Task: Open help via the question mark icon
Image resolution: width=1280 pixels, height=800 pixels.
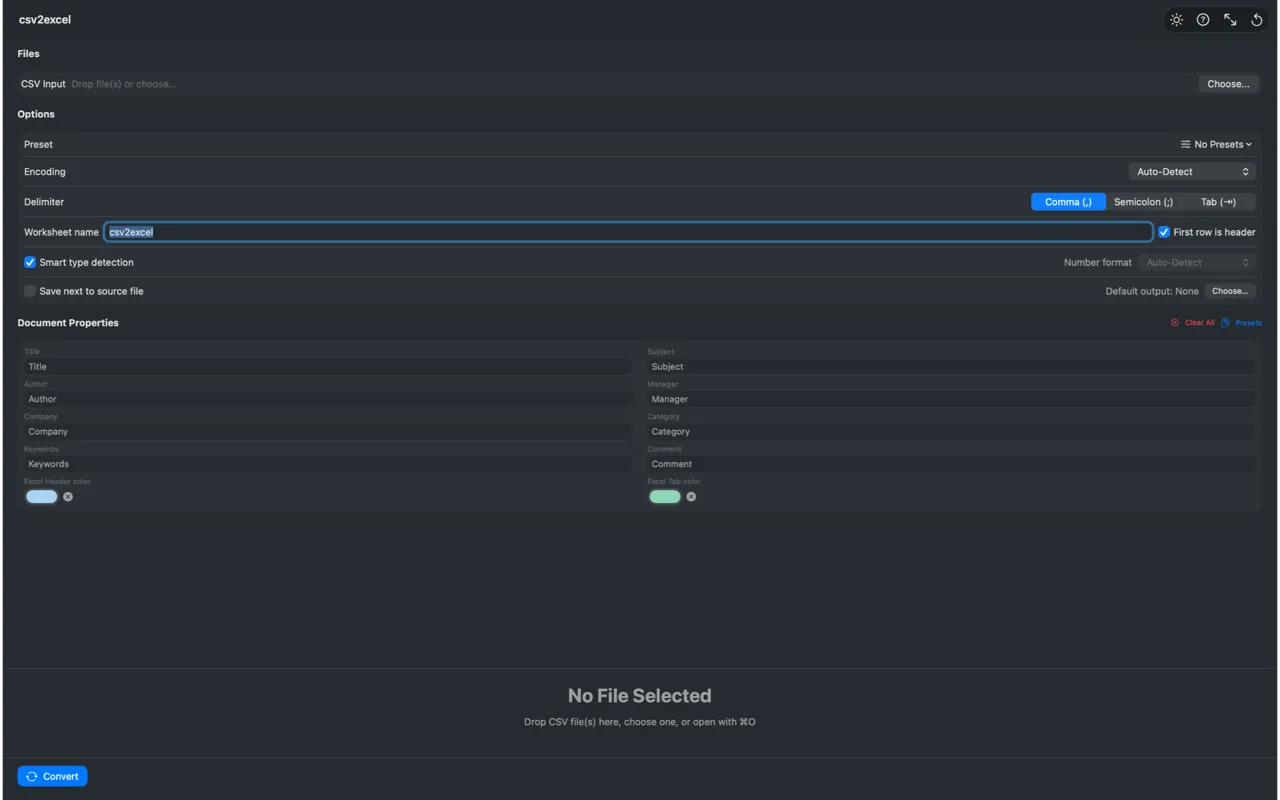Action: pos(1203,19)
